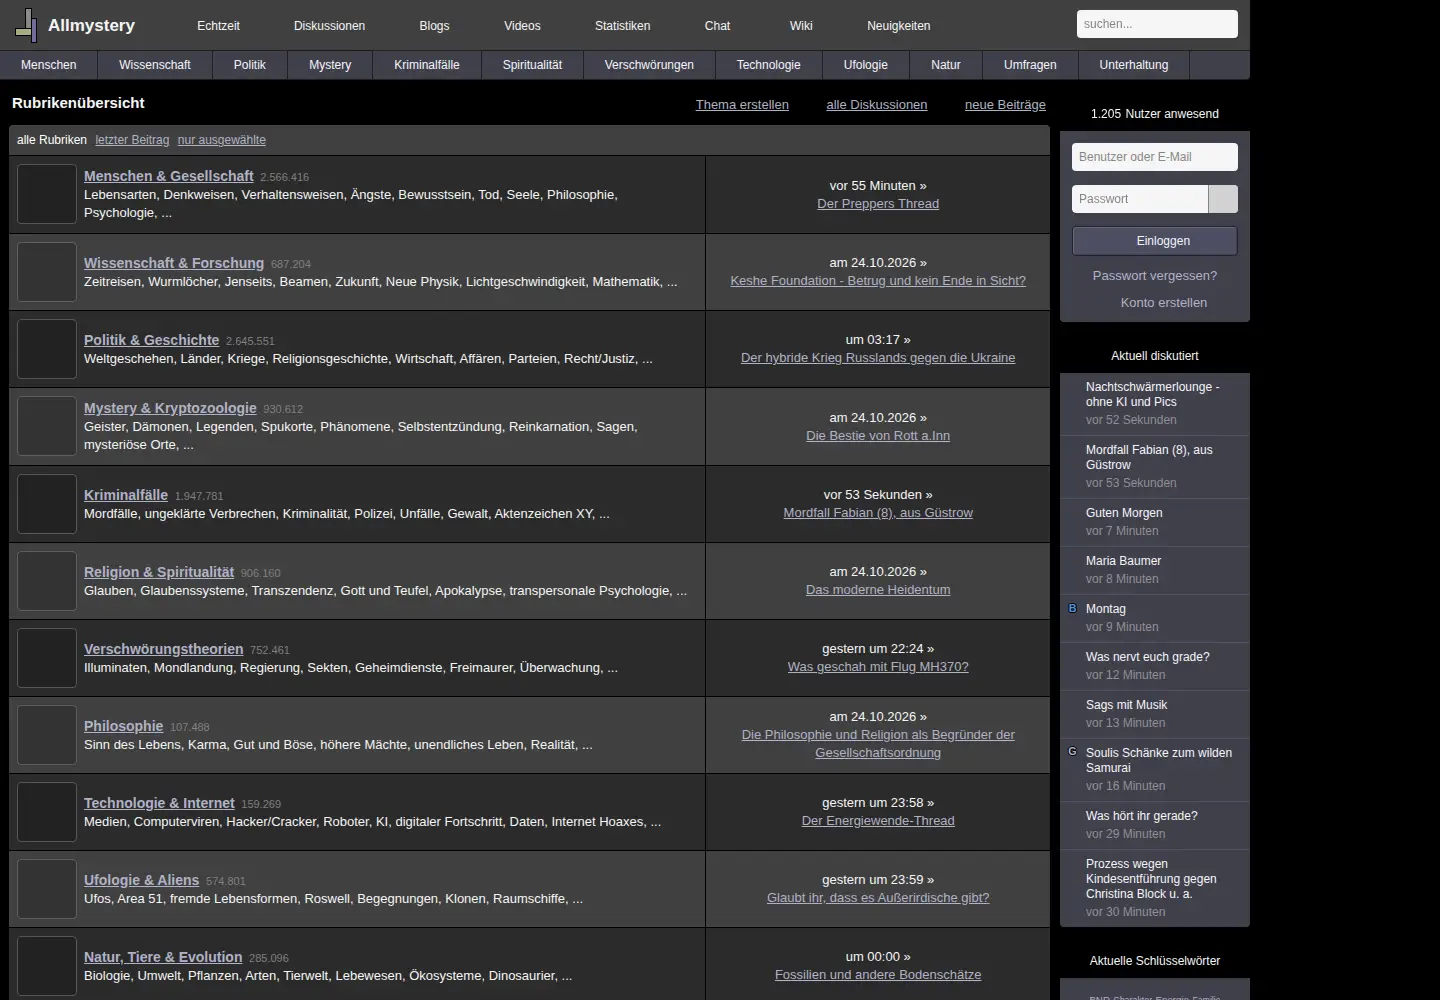This screenshot has width=1440, height=1000.
Task: Open the Natur, Tiere & Evolution thumbnail
Action: pyautogui.click(x=47, y=966)
